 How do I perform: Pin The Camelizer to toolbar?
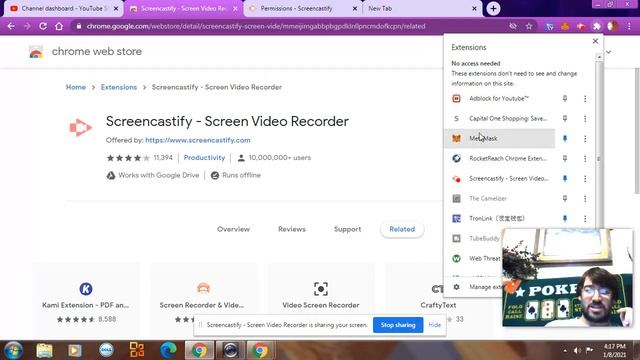click(565, 198)
